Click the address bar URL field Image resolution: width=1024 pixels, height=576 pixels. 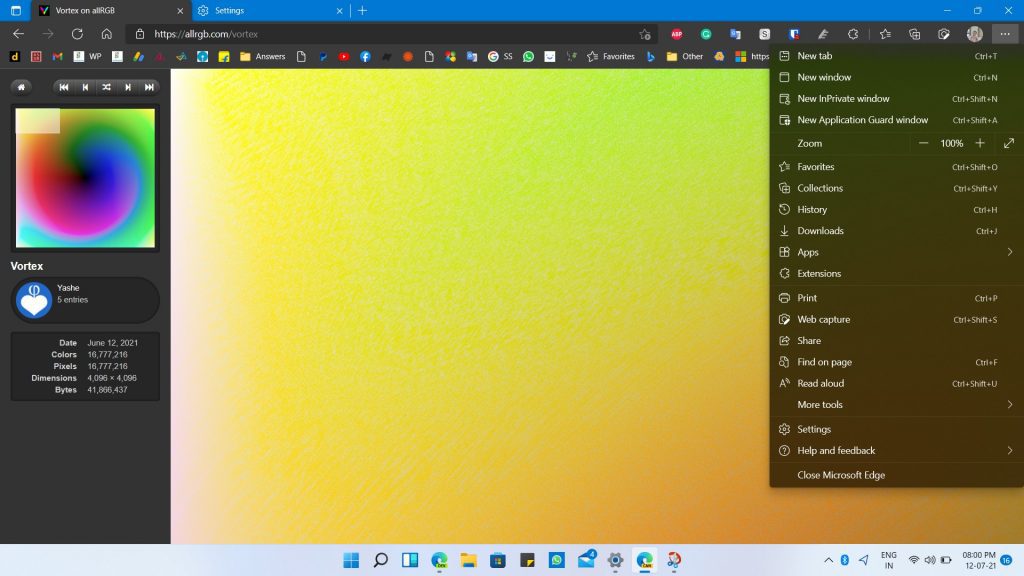click(390, 34)
